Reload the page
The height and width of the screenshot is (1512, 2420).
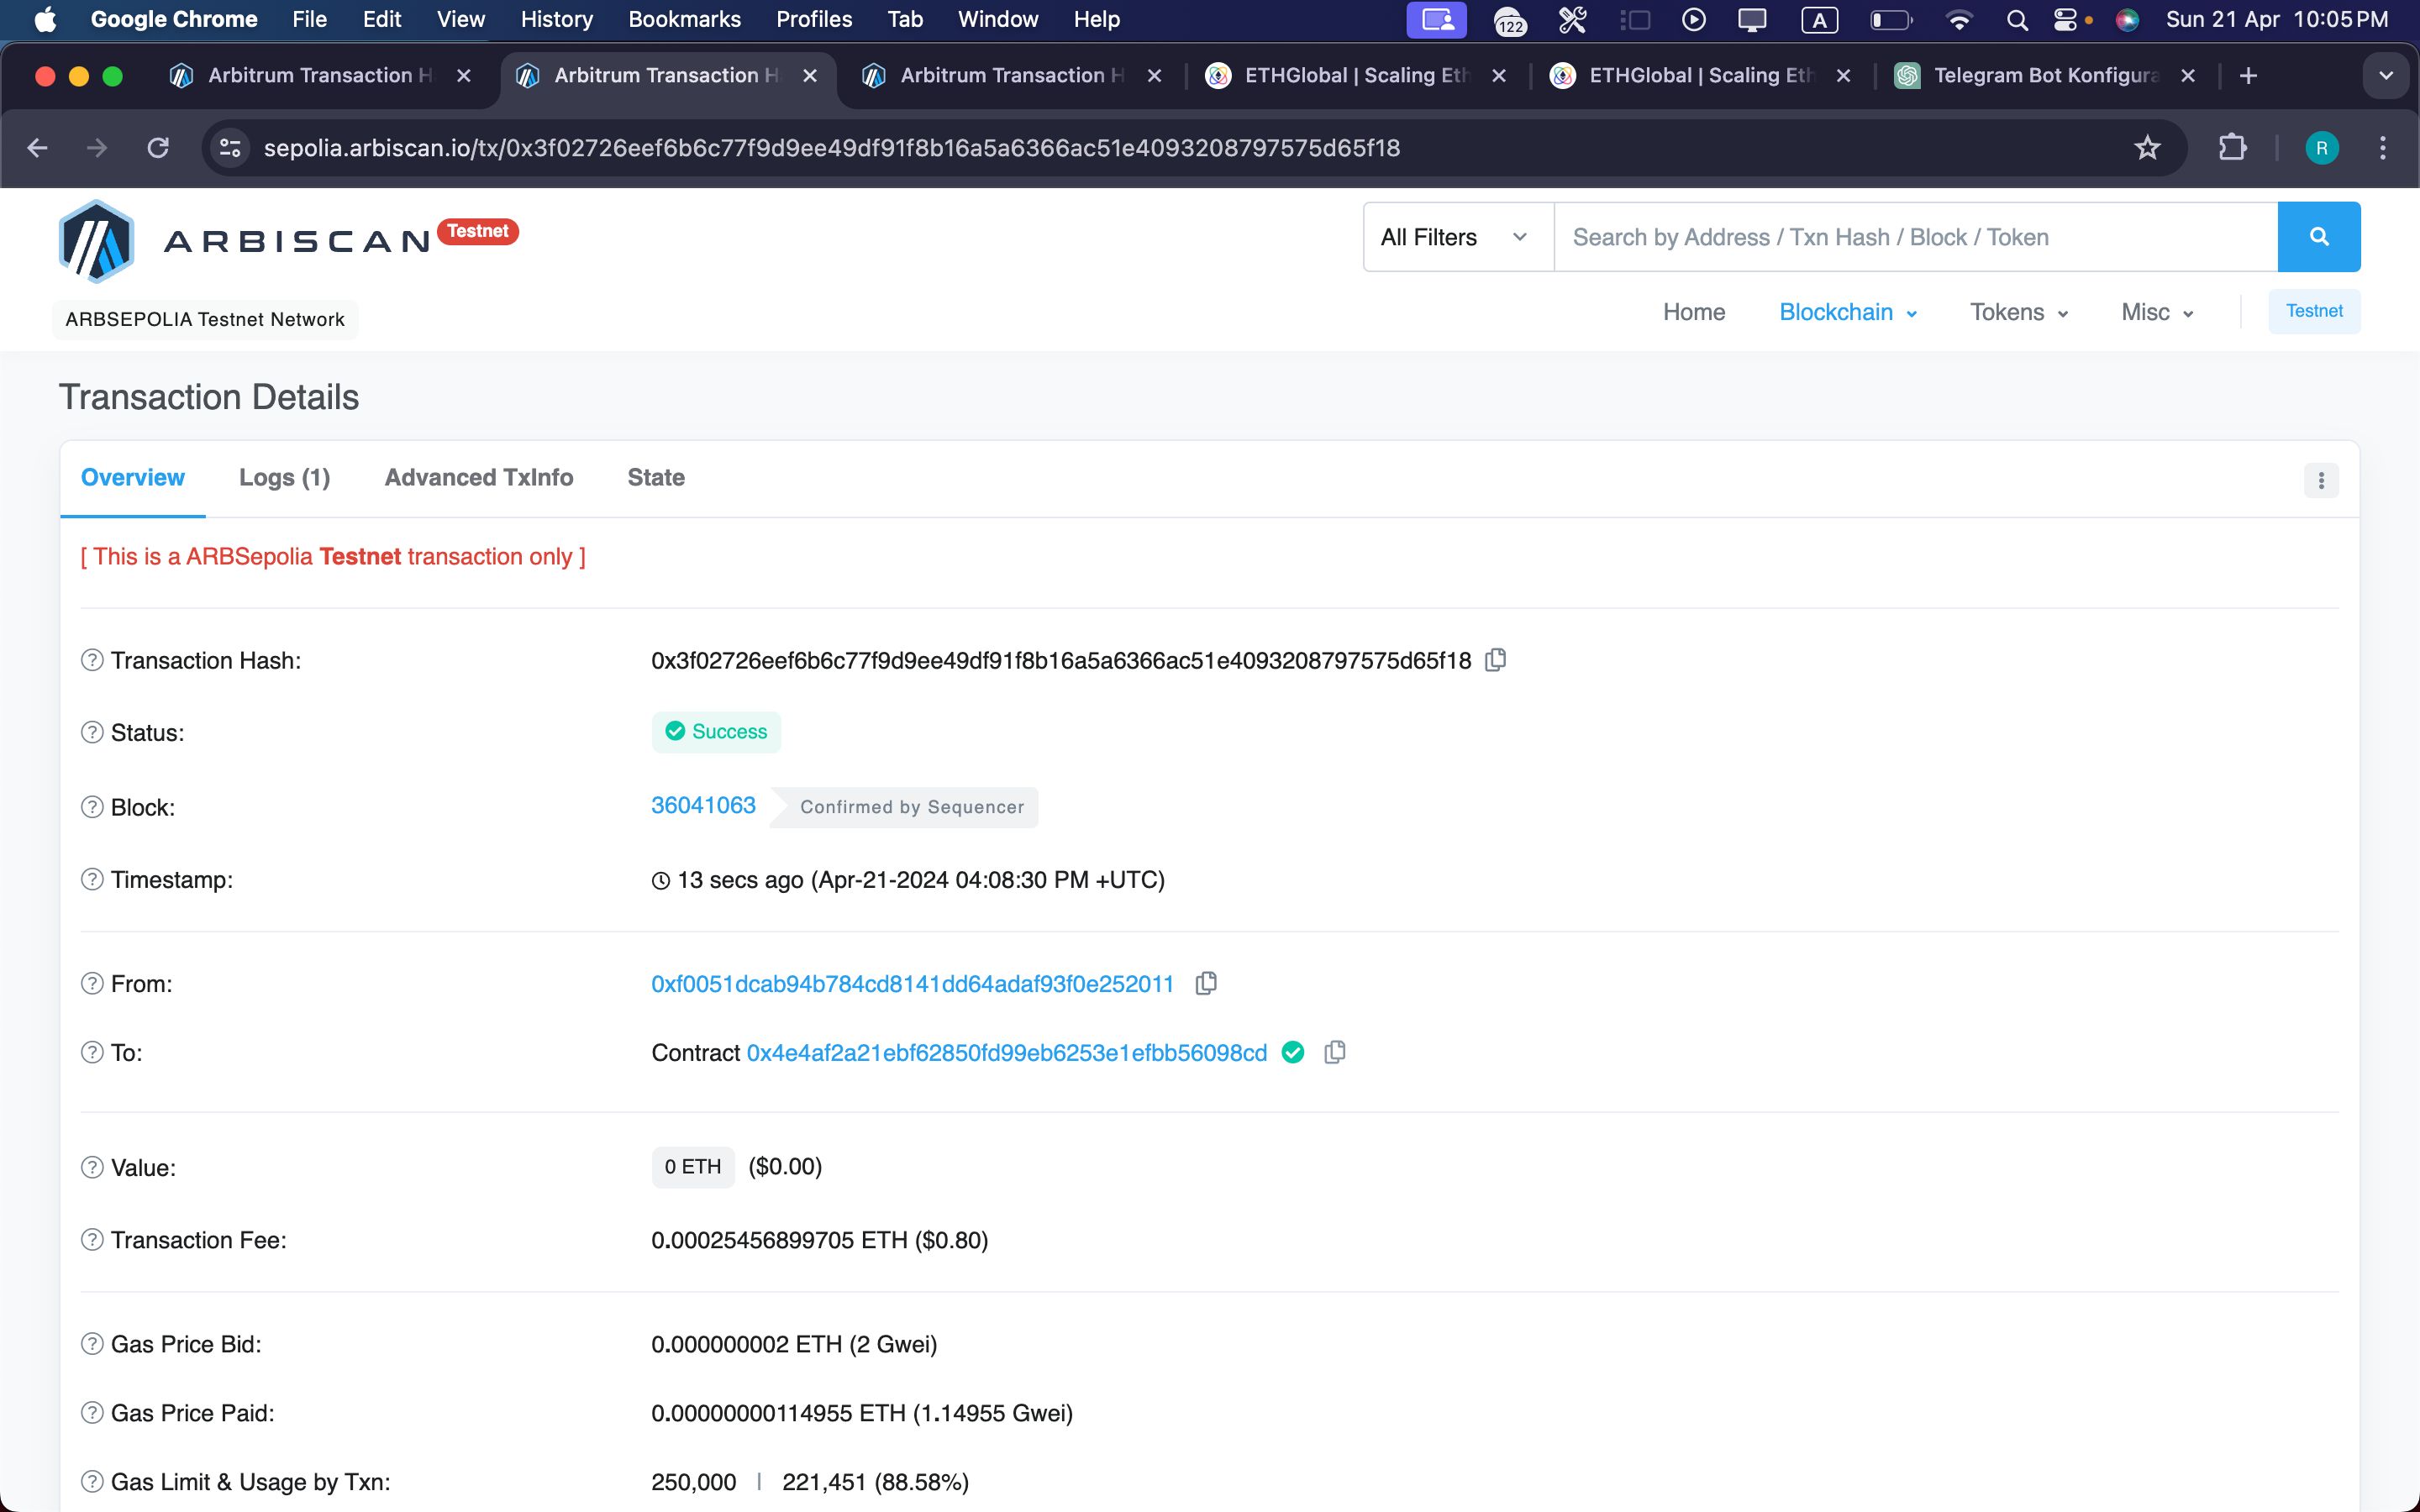coord(158,148)
